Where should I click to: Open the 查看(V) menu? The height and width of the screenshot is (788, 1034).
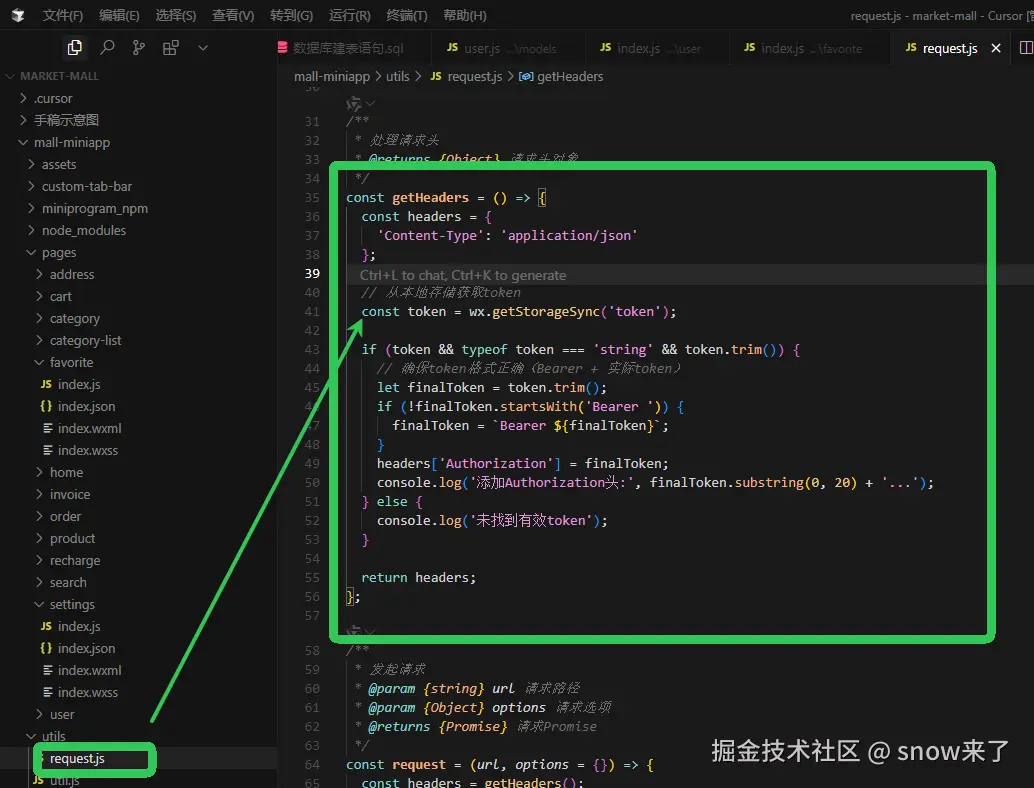[233, 15]
